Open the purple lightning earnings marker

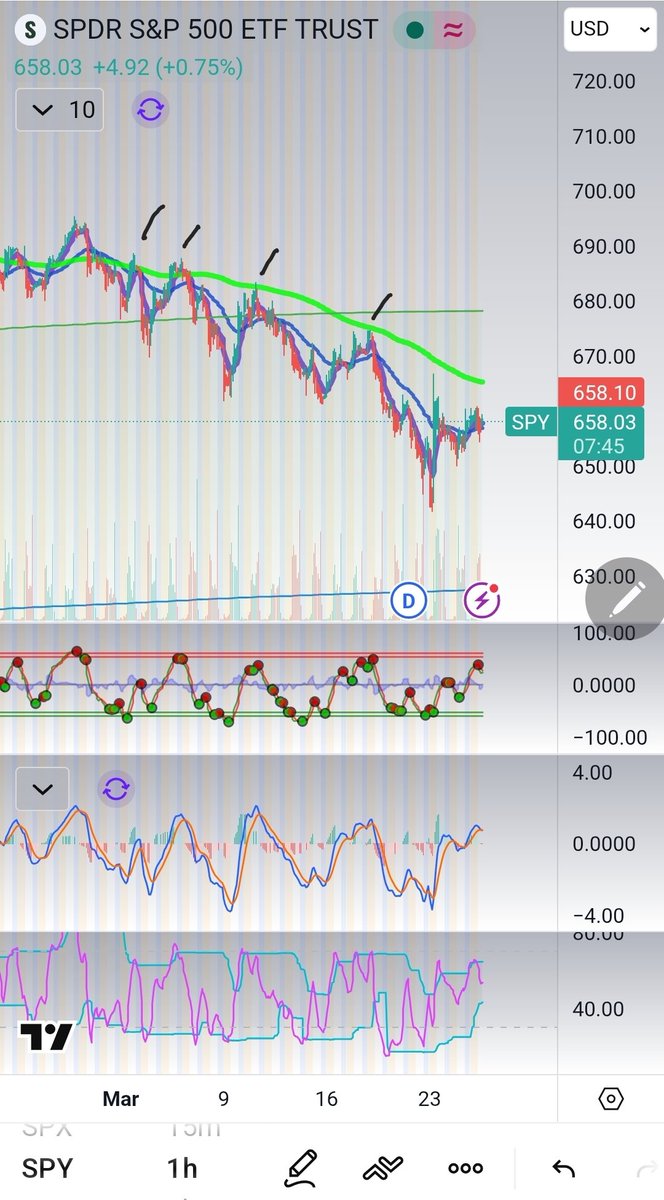click(483, 600)
